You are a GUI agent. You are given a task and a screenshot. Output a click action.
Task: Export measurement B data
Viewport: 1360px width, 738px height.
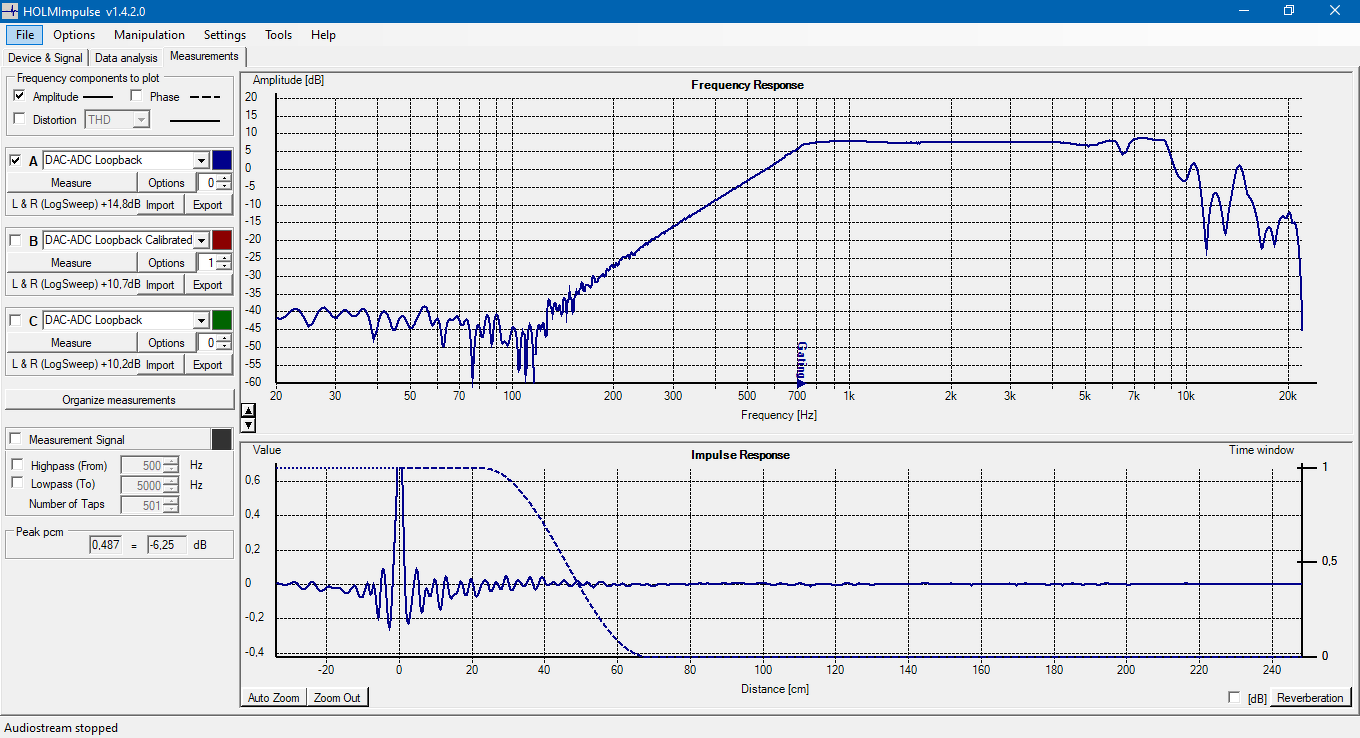click(x=208, y=285)
